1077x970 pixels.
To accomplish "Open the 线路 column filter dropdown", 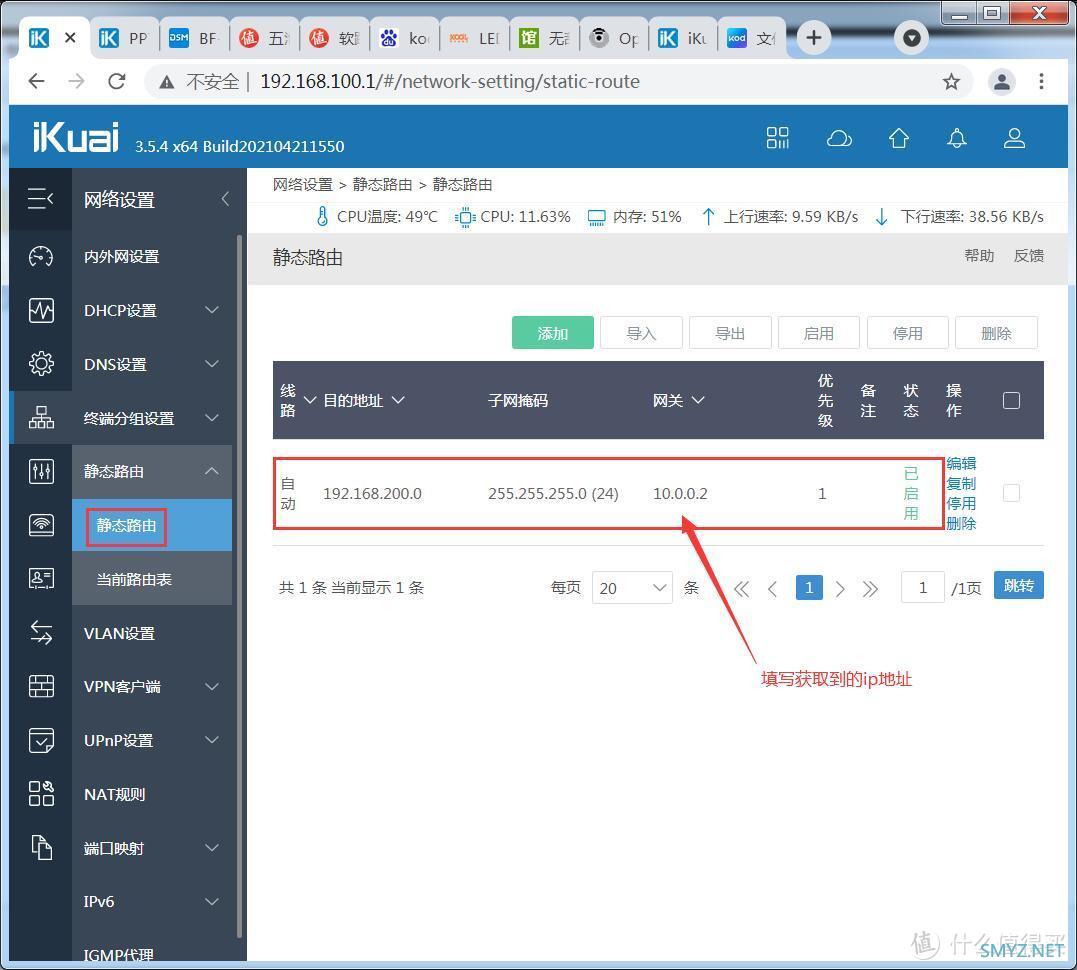I will tap(310, 400).
